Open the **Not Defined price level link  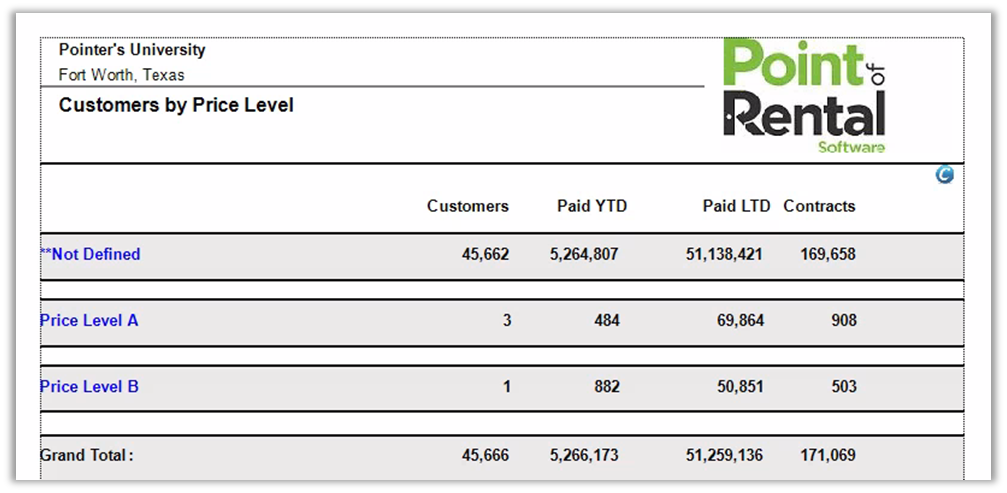(90, 254)
